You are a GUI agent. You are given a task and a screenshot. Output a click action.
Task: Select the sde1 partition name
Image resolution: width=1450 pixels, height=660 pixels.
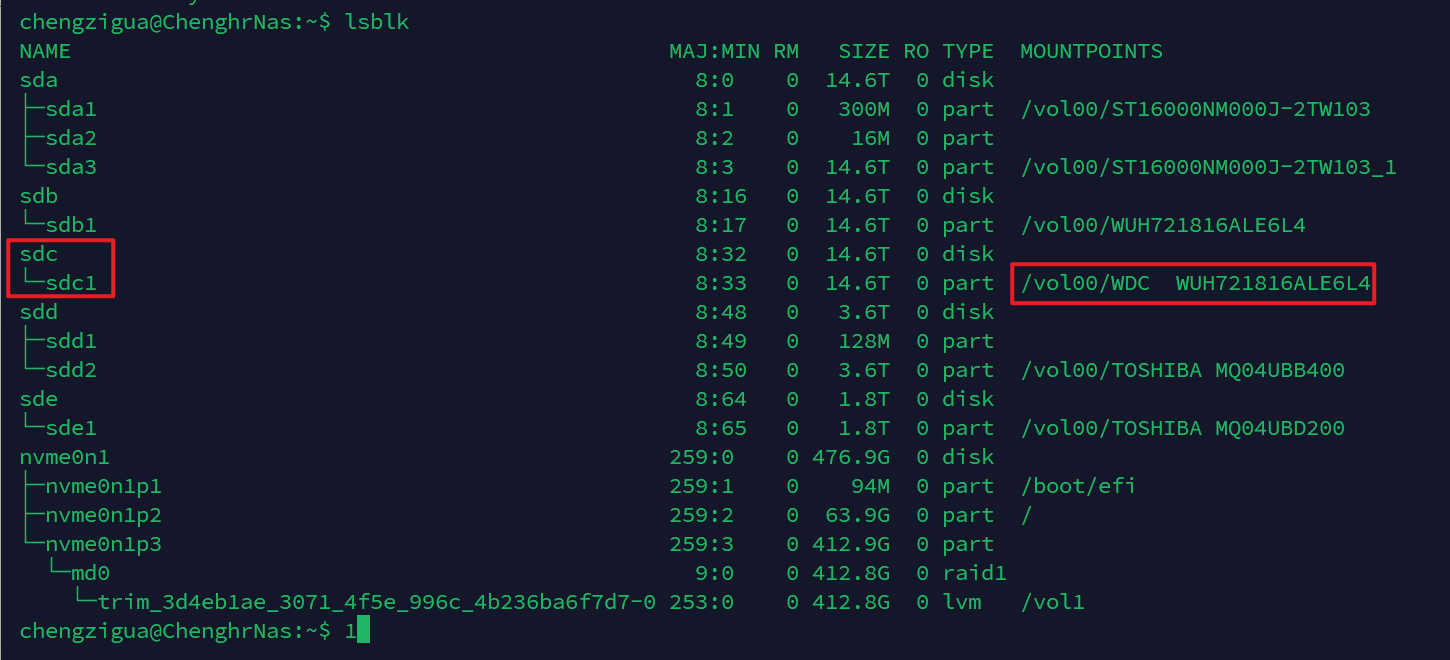[71, 428]
